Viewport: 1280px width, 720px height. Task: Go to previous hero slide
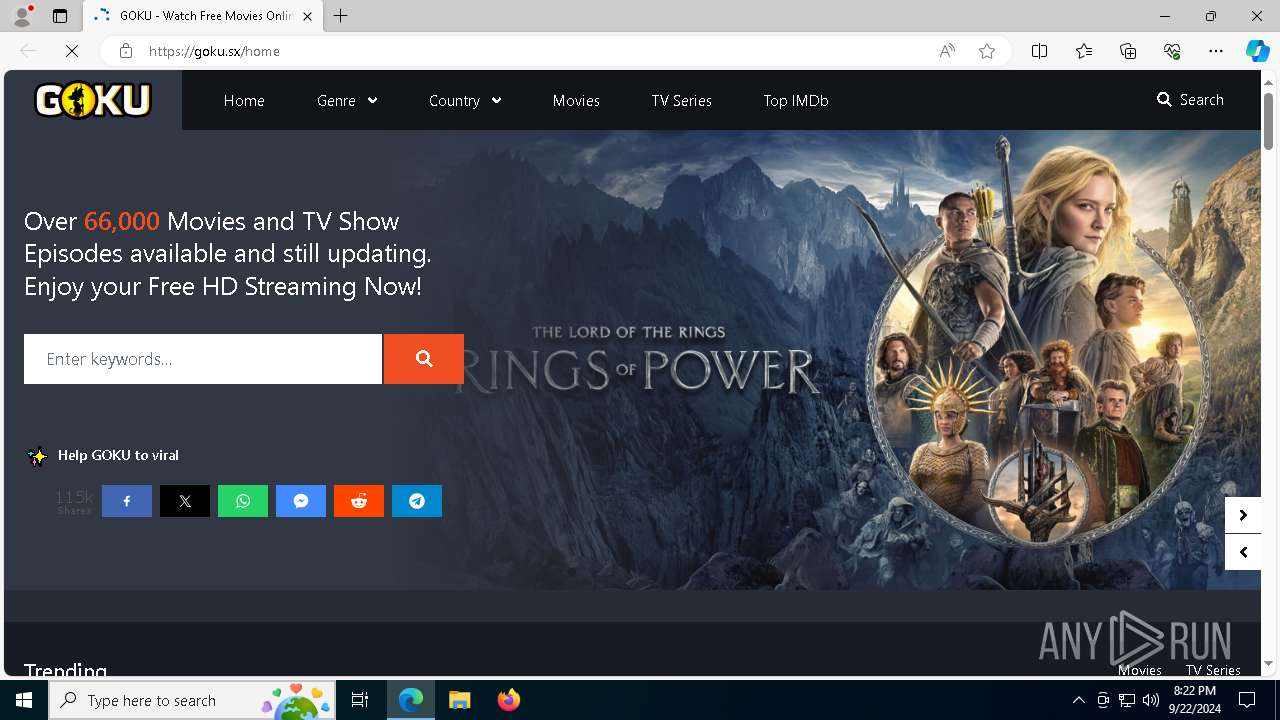(1243, 552)
